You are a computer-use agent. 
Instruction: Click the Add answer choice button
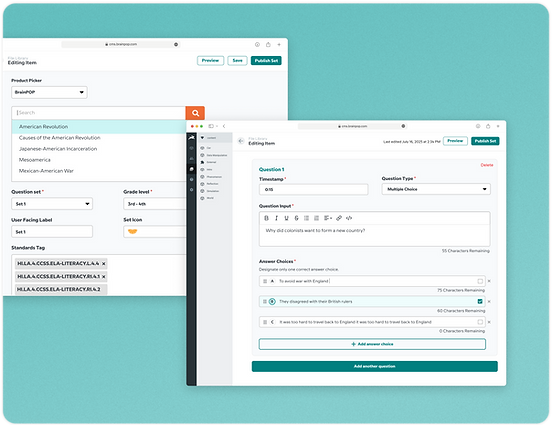point(372,344)
